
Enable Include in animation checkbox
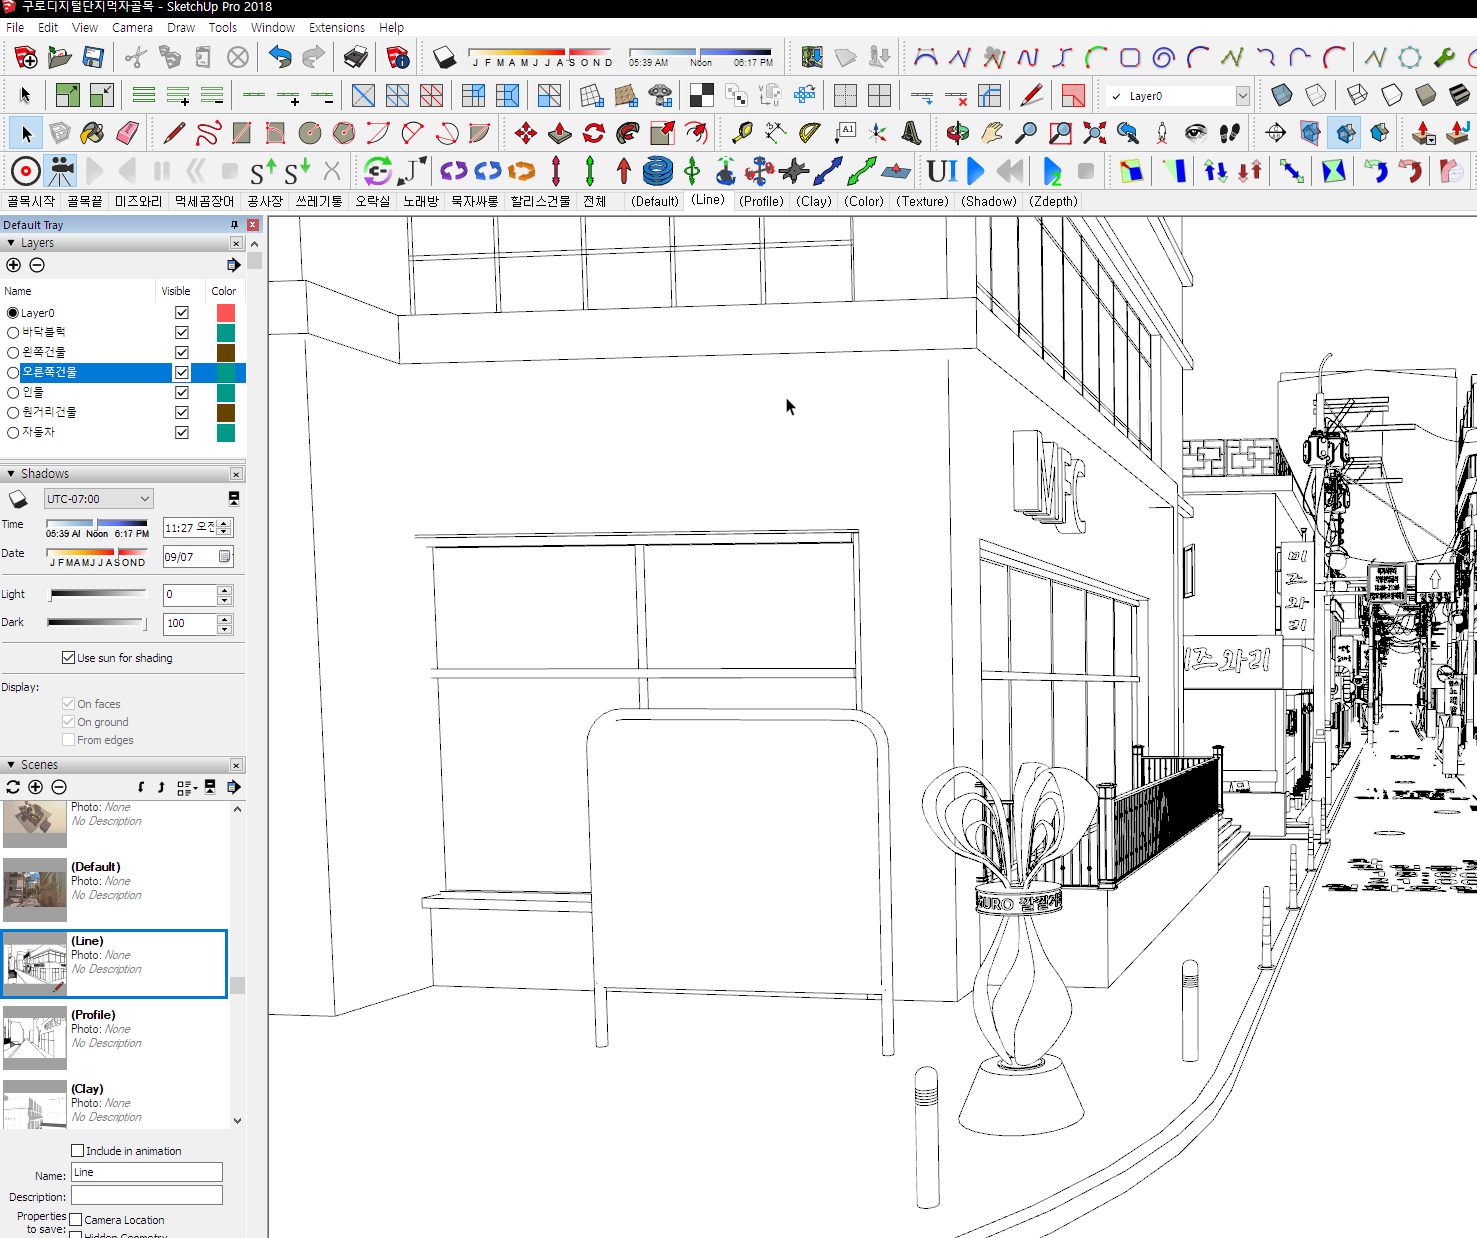[78, 1150]
